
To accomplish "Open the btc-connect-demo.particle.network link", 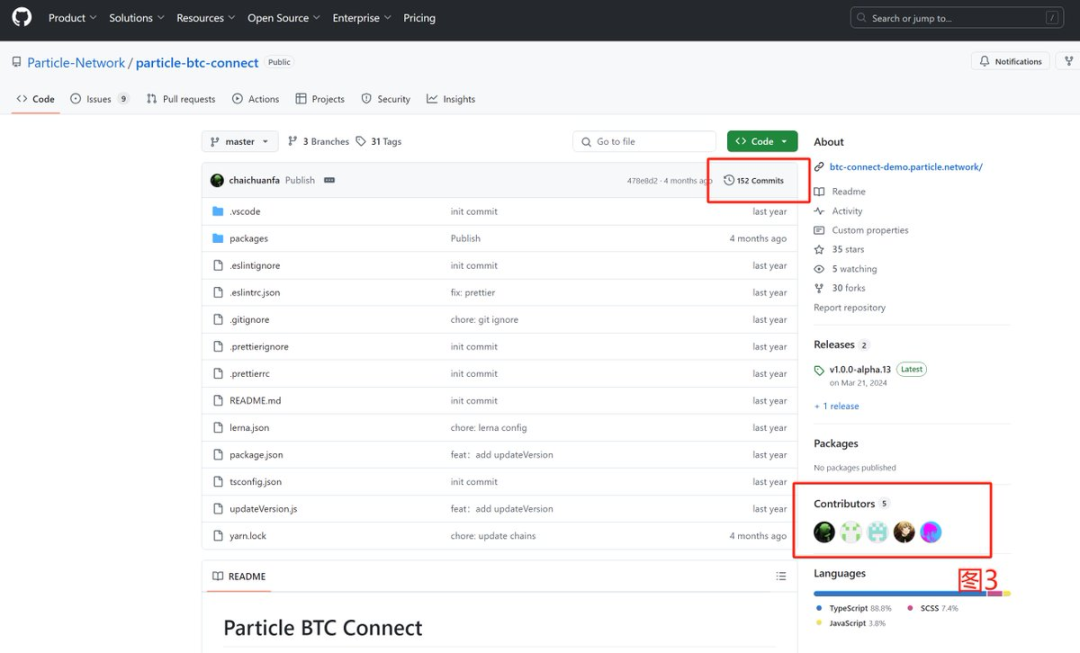I will (905, 167).
